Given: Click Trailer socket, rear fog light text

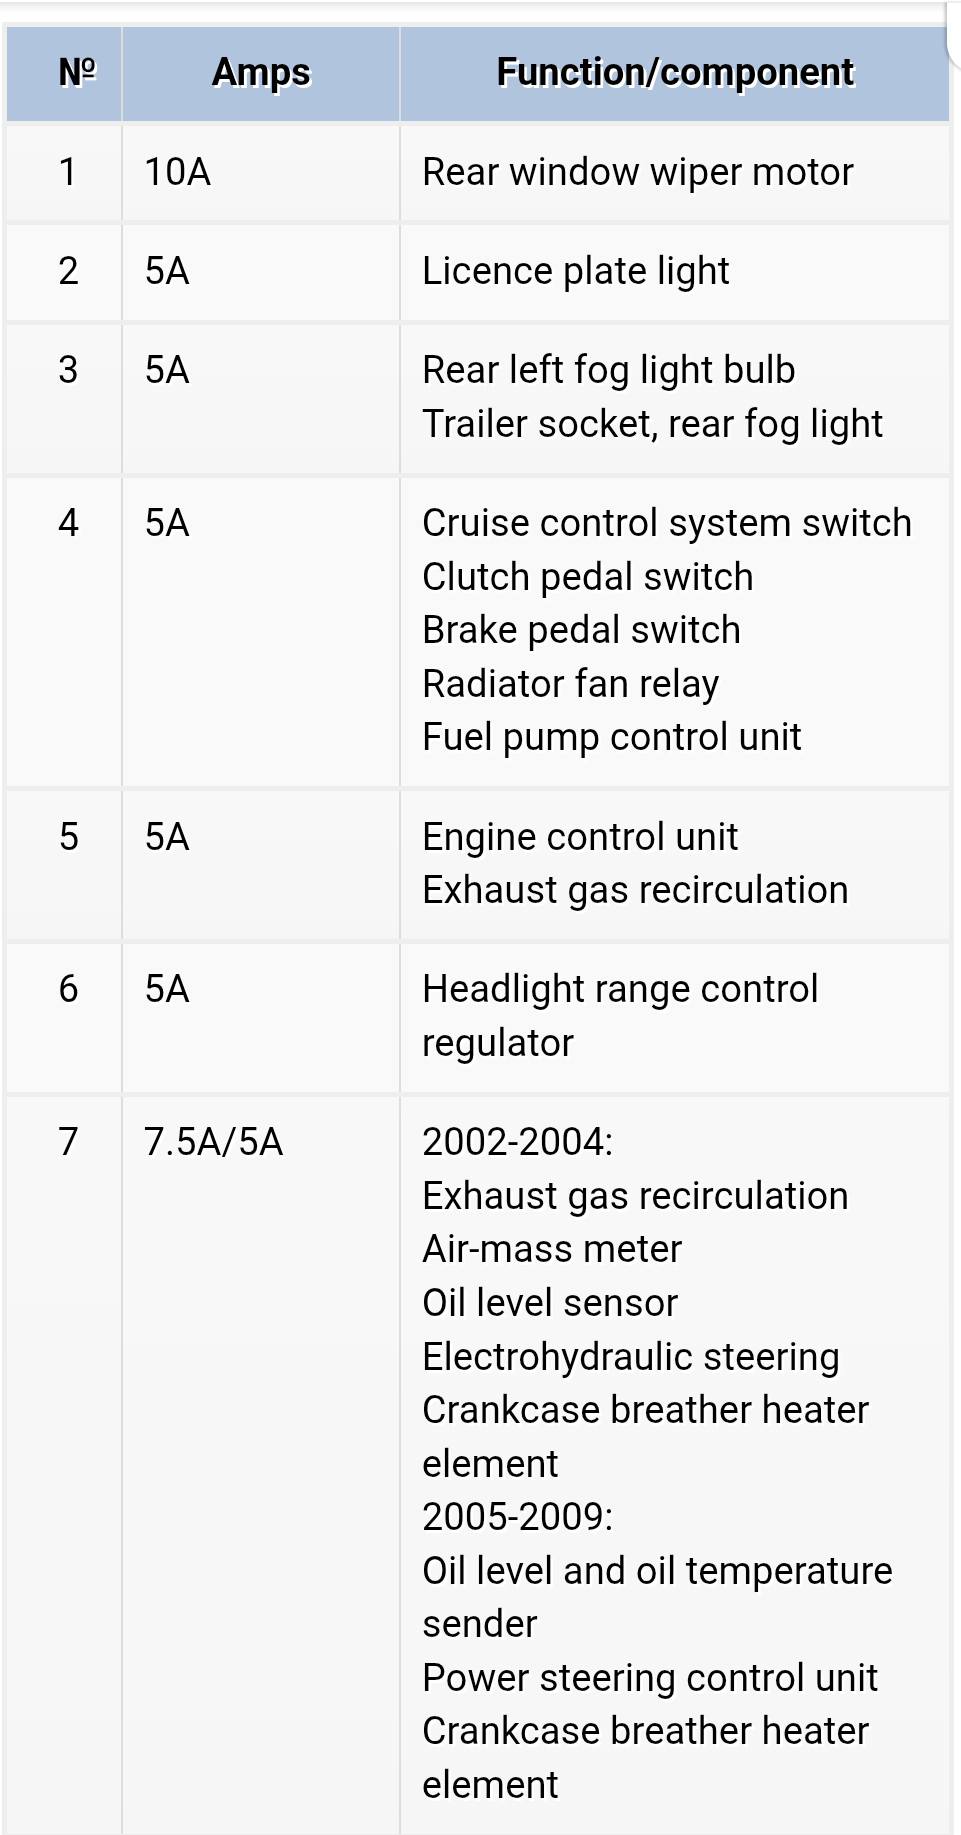Looking at the screenshot, I should [652, 424].
